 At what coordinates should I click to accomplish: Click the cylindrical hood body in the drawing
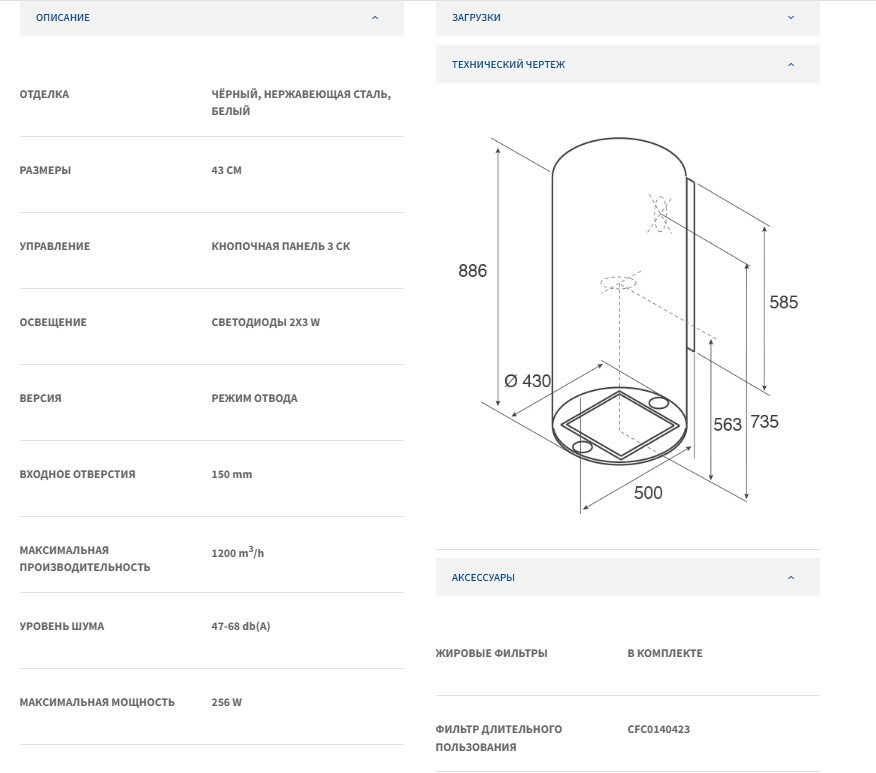click(x=600, y=250)
